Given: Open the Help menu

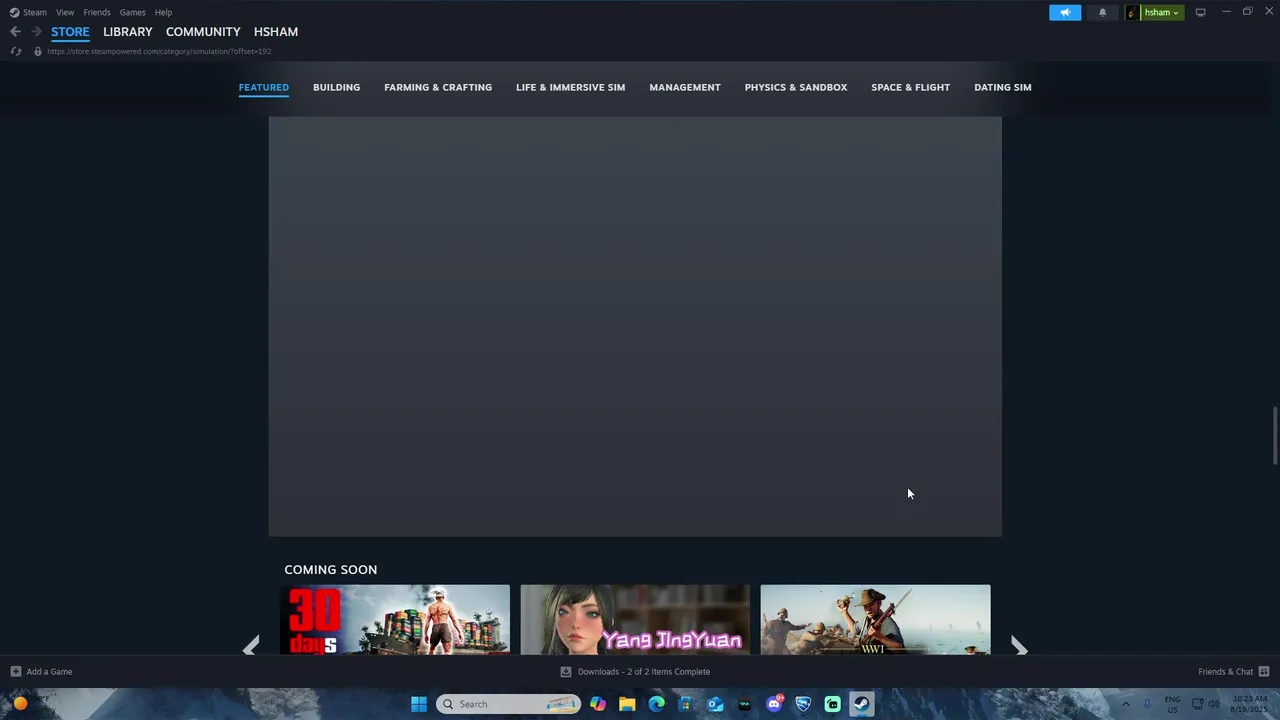Looking at the screenshot, I should (163, 12).
